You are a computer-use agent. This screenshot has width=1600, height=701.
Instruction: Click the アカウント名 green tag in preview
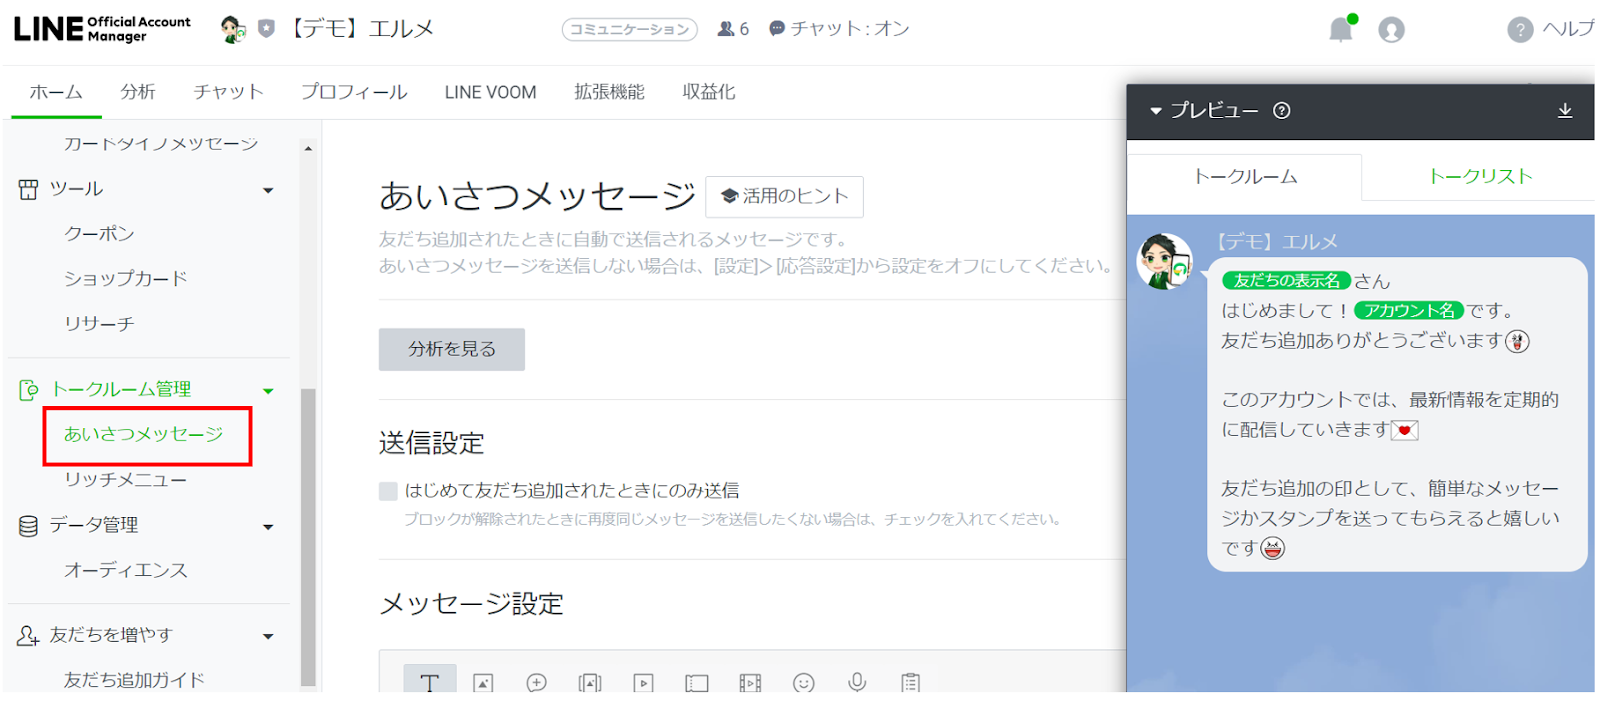(x=1408, y=311)
